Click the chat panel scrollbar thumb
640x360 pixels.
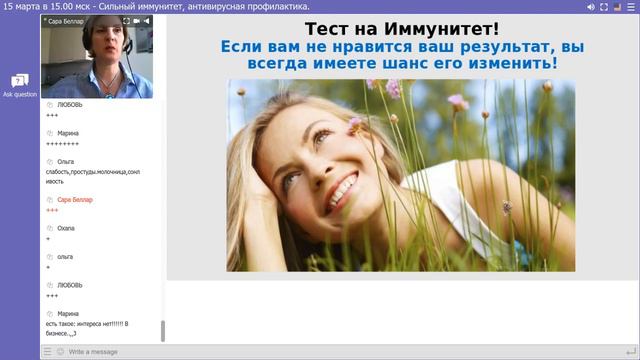point(163,331)
